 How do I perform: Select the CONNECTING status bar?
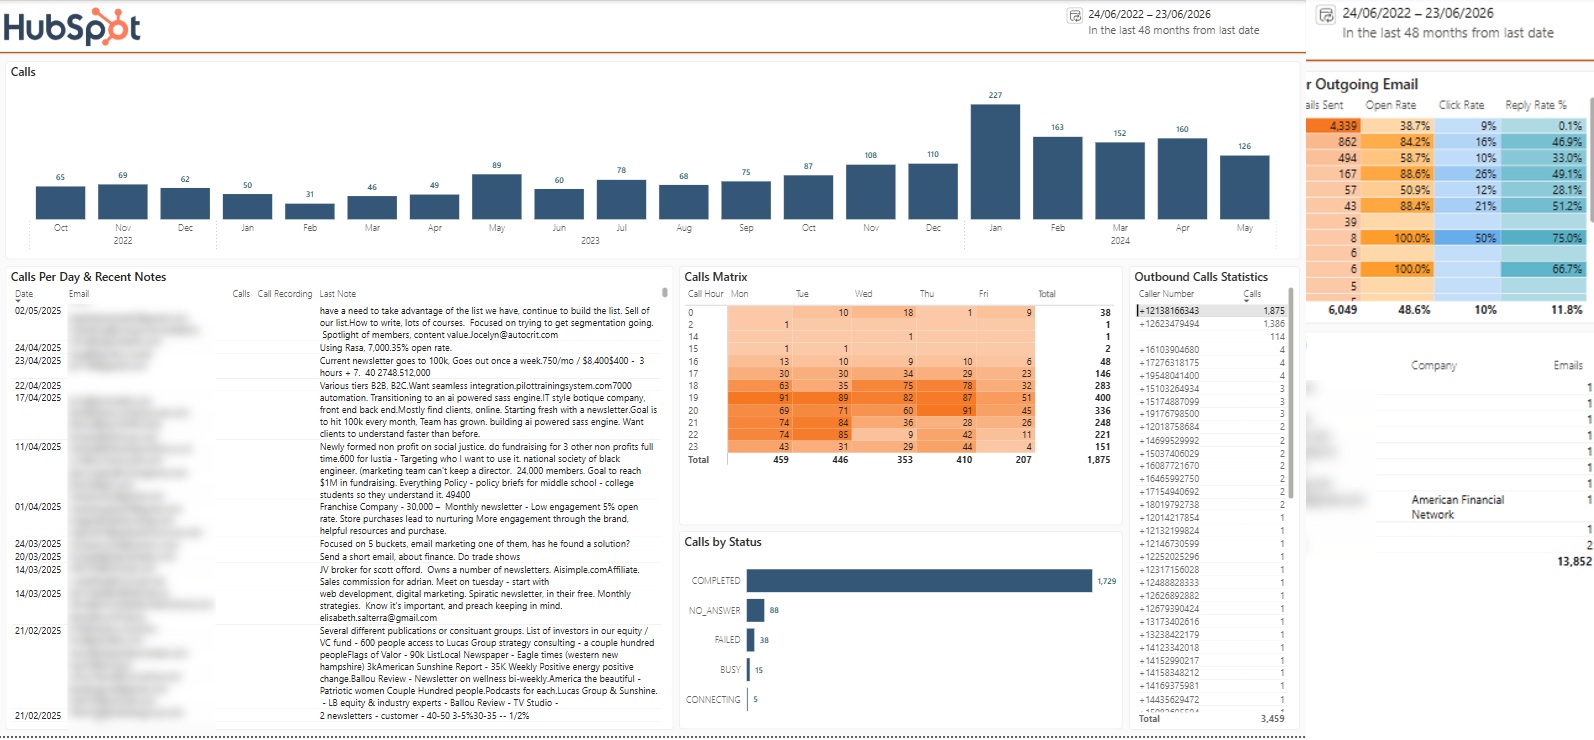(x=748, y=699)
